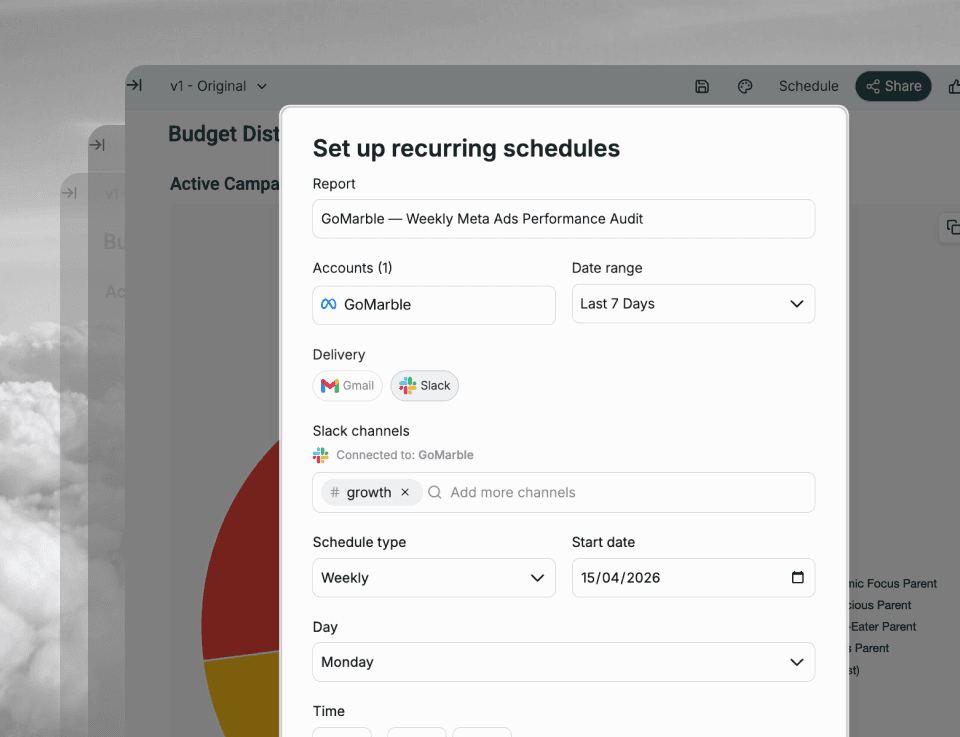Image resolution: width=960 pixels, height=737 pixels.
Task: Click the search magnifier icon in channels
Action: (435, 492)
